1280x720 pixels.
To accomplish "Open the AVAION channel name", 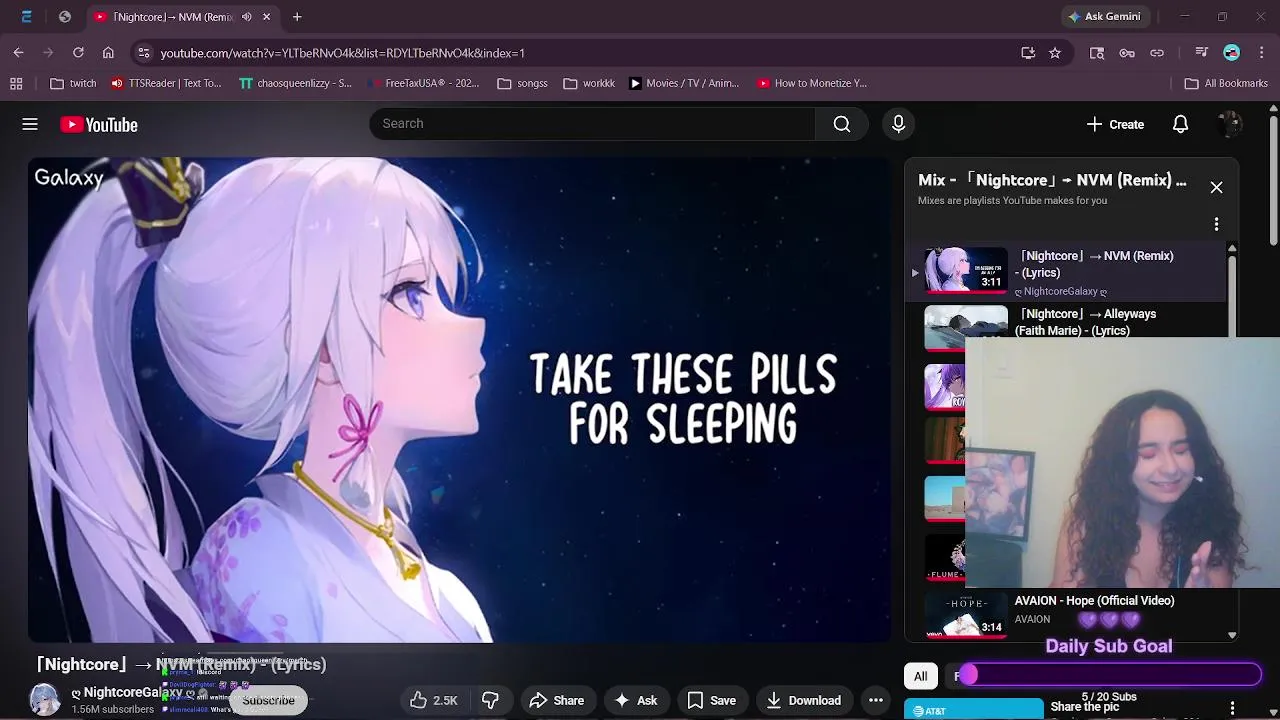I will [x=1032, y=620].
